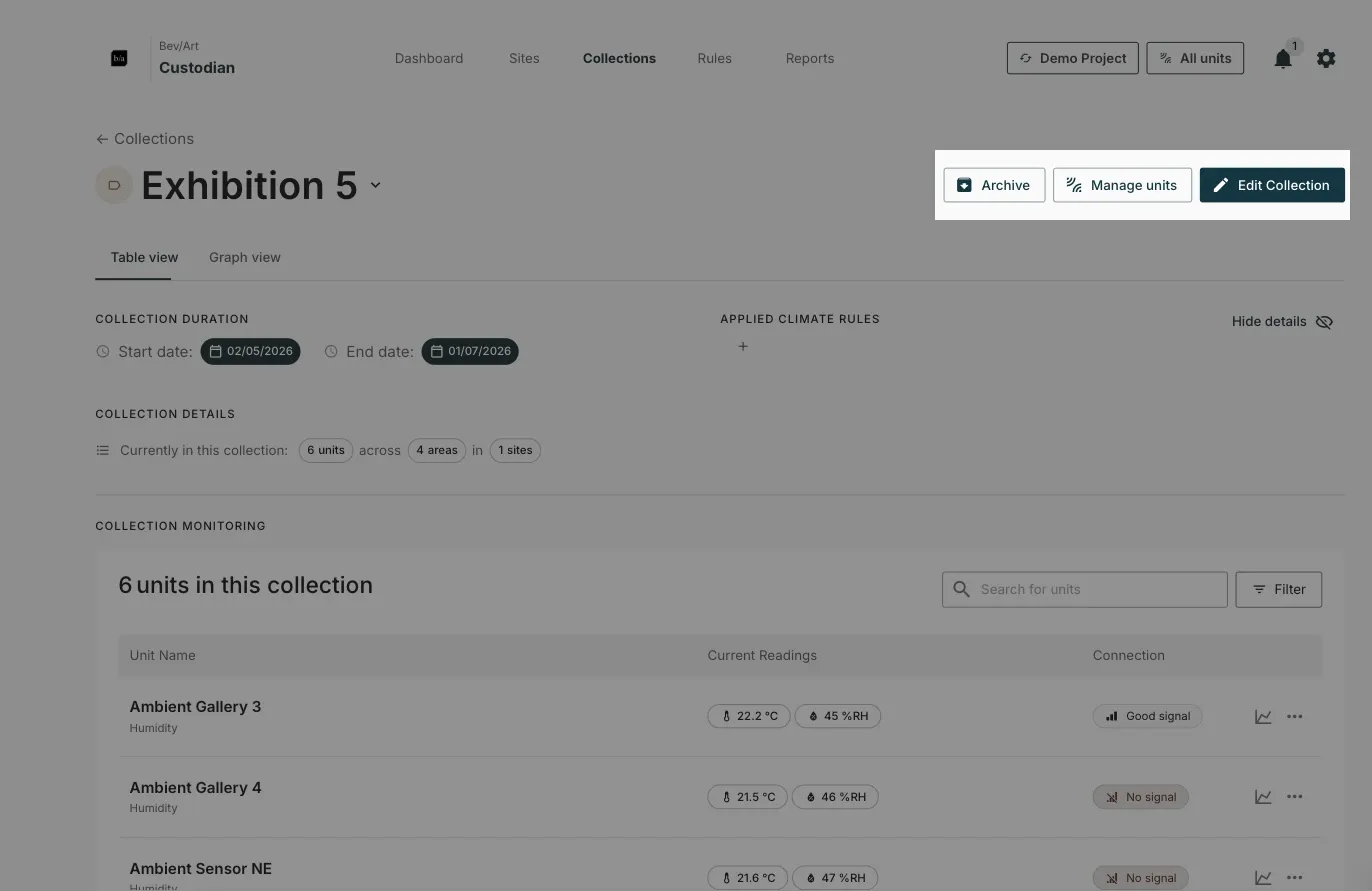Open Sites in the navigation

(524, 58)
